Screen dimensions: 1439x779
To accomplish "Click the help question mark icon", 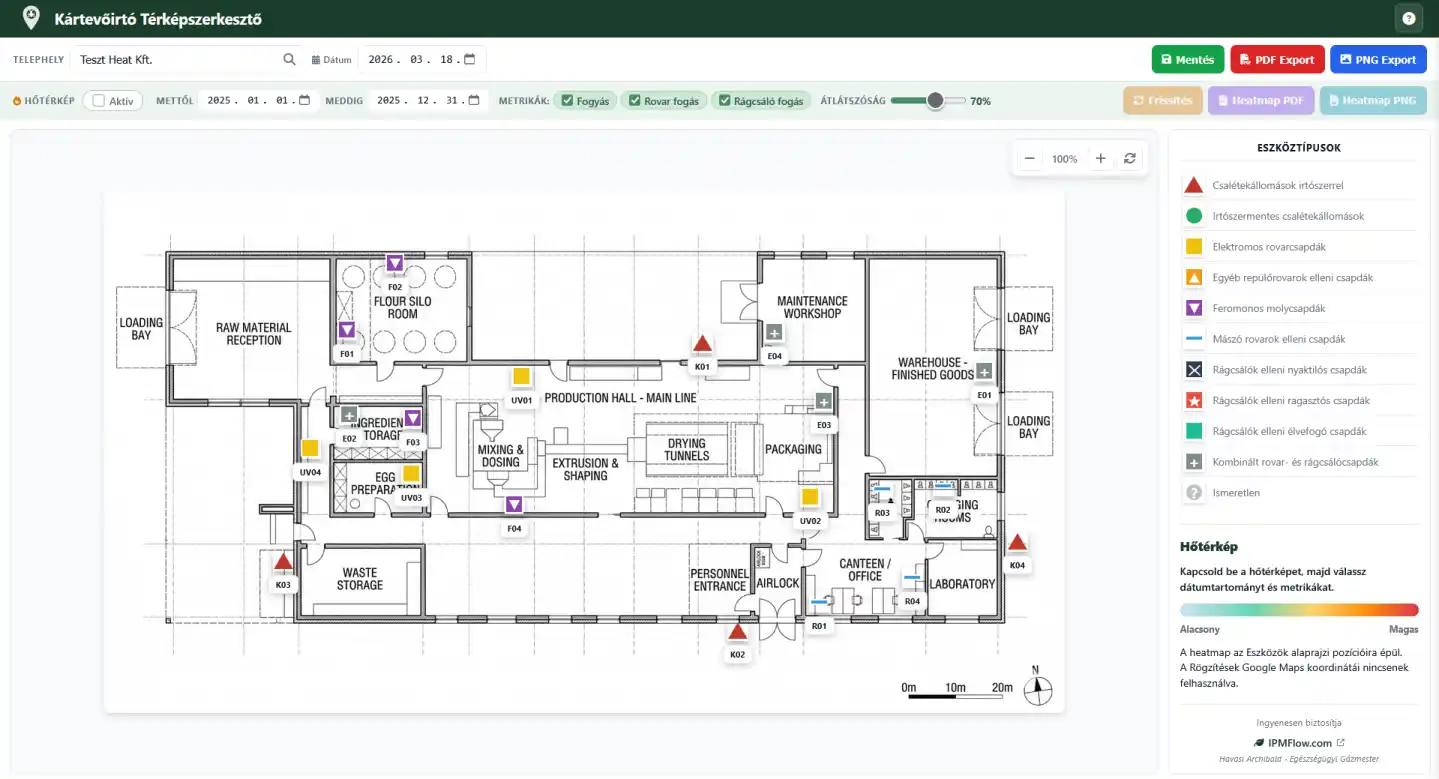I will pos(1409,18).
